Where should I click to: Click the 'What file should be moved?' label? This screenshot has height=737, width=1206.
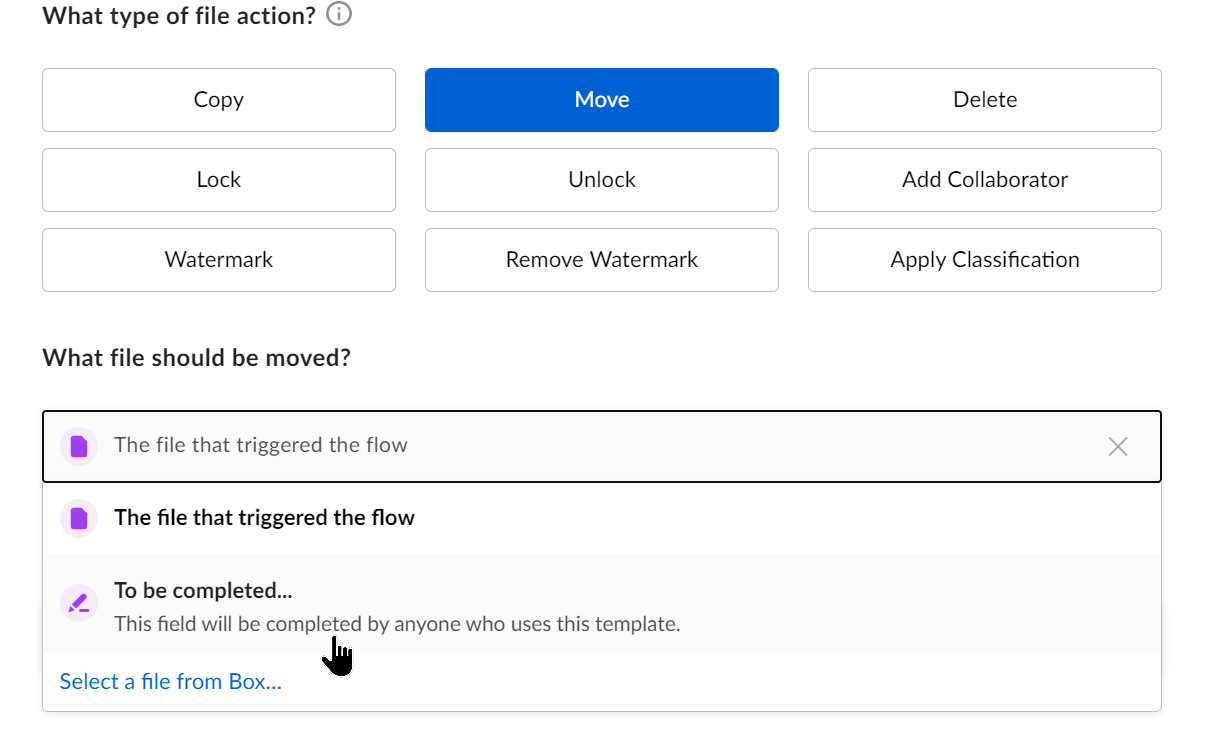point(197,358)
